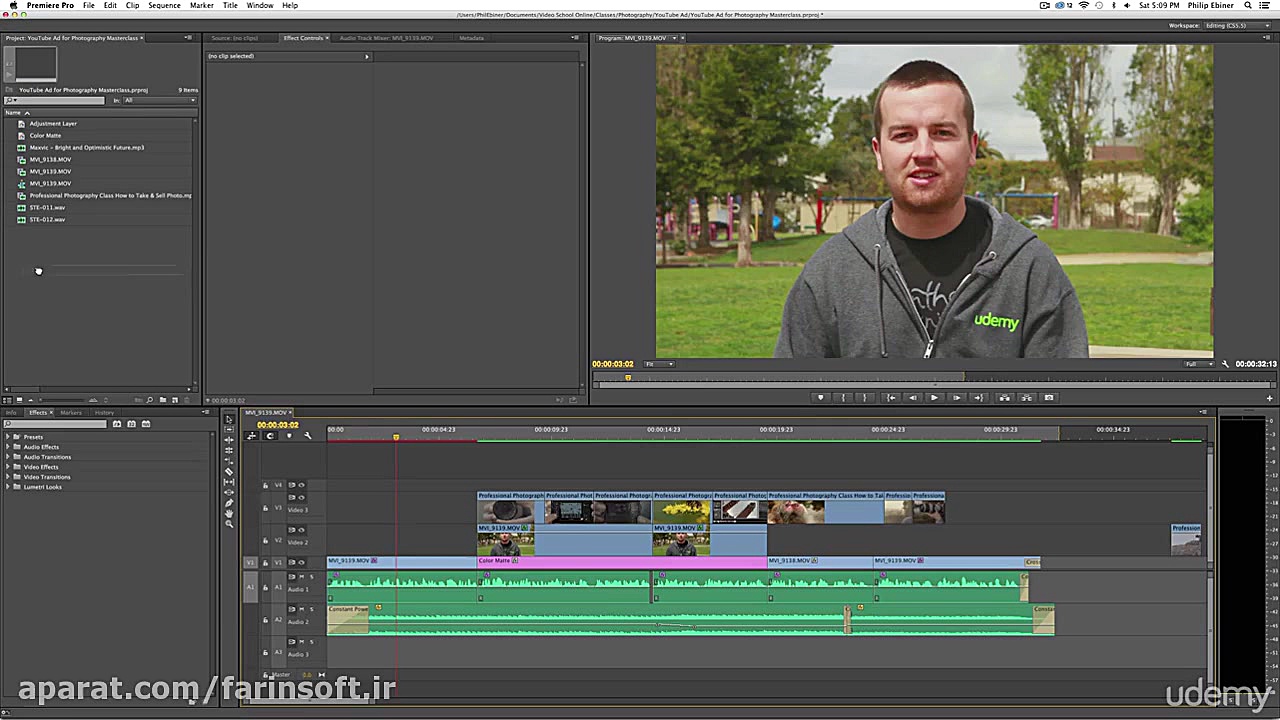Click the Add Marker button in Program monitor
This screenshot has height=720, width=1280.
(821, 398)
